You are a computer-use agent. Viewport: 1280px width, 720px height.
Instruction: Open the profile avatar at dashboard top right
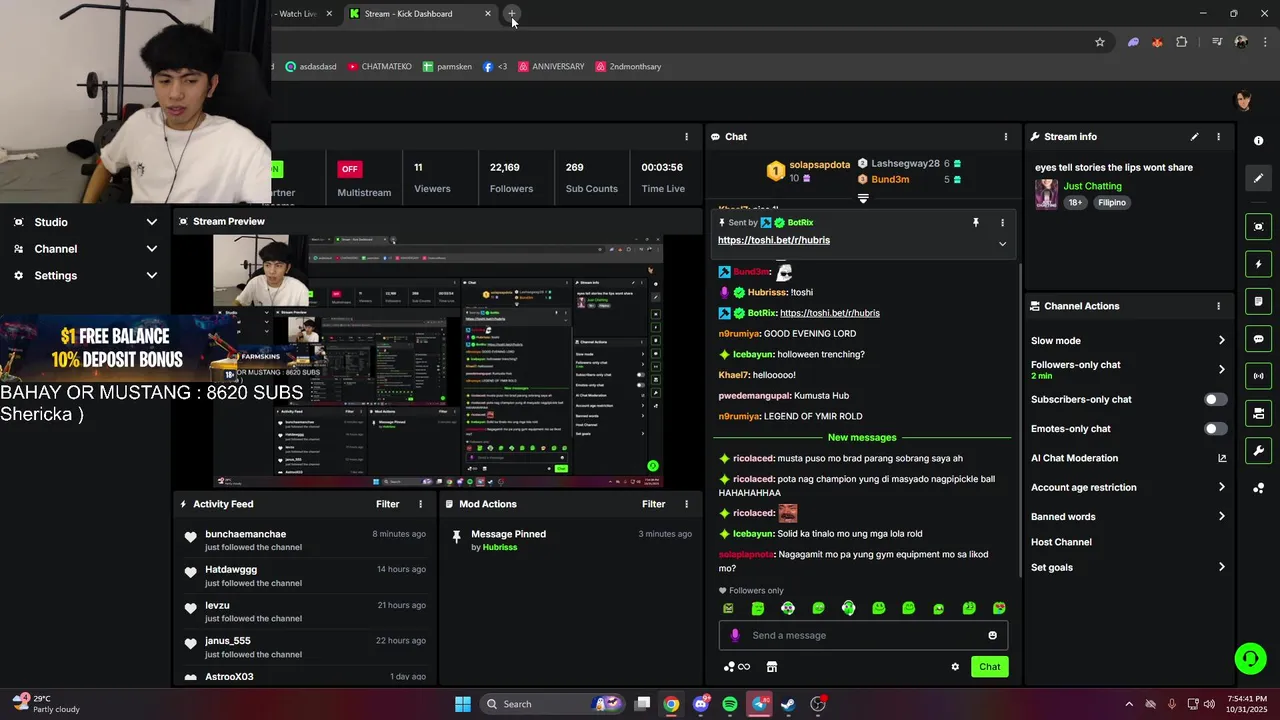pos(1244,100)
